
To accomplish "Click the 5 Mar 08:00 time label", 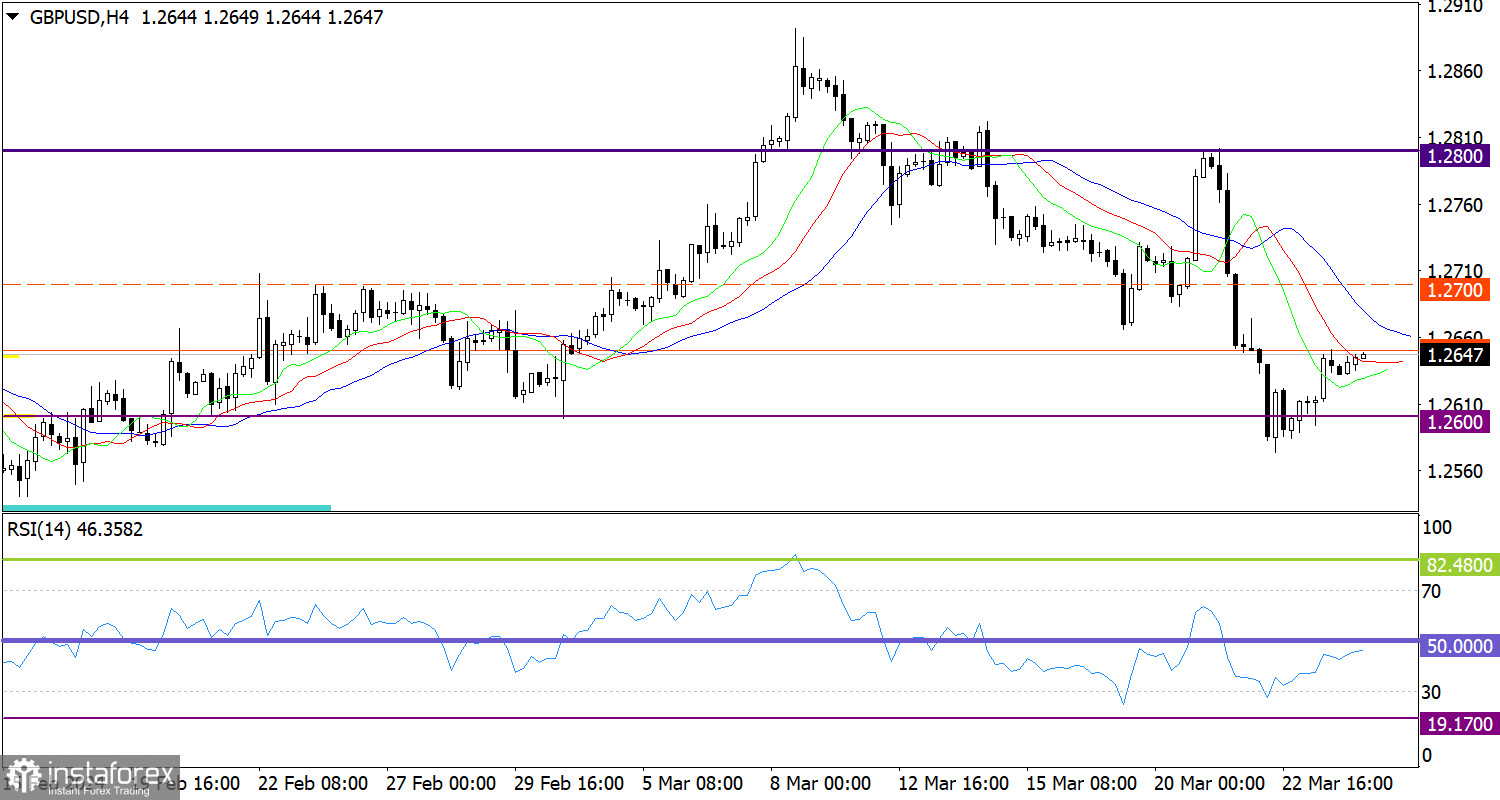I will click(692, 781).
